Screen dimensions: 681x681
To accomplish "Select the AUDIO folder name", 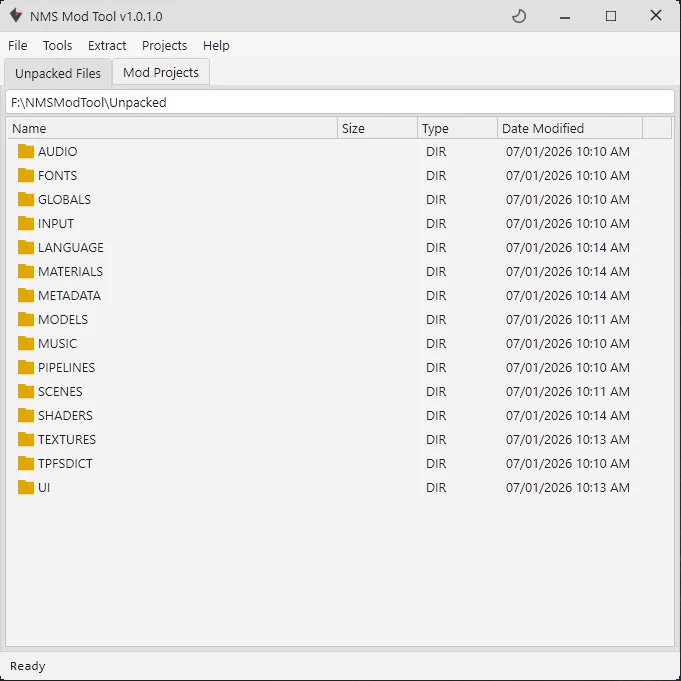I will (x=57, y=151).
